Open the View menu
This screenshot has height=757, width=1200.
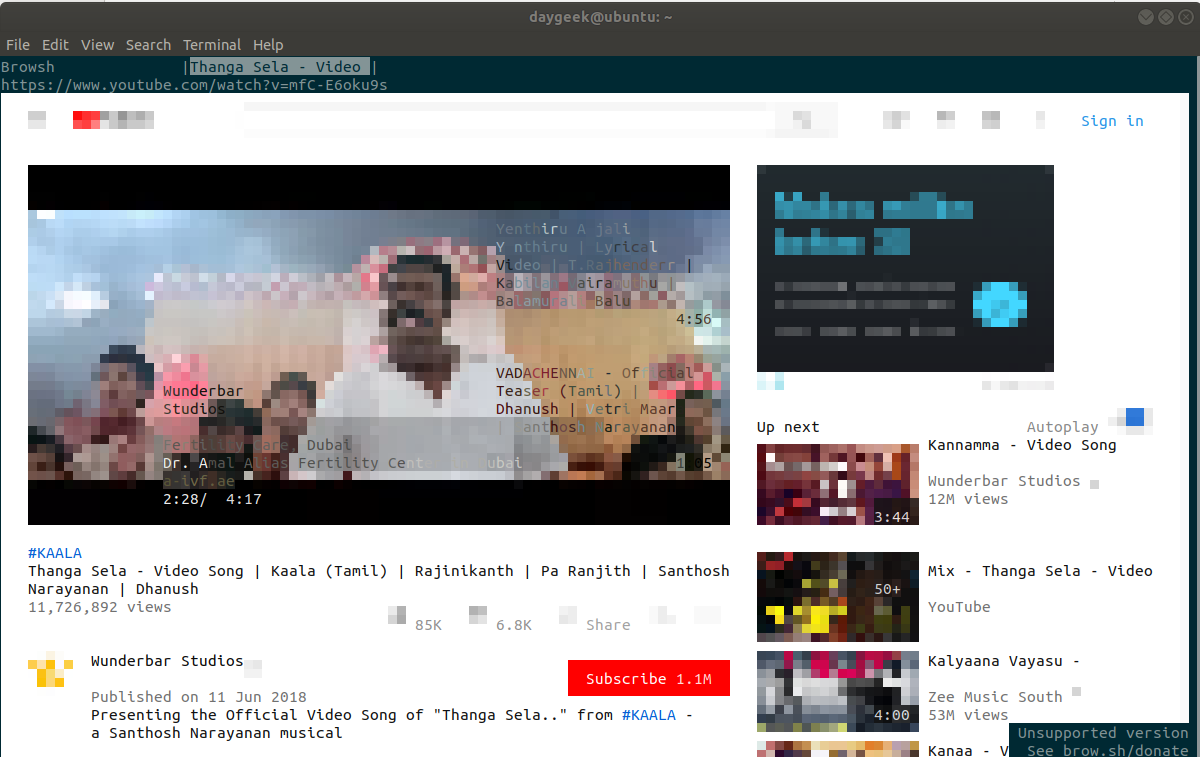[98, 45]
